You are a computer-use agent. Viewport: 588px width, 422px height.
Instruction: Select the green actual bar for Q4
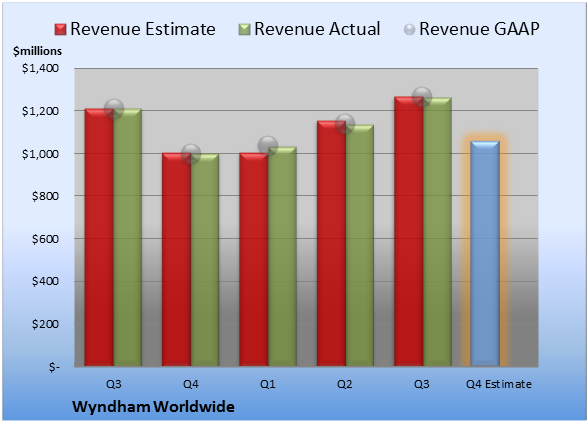pos(205,260)
